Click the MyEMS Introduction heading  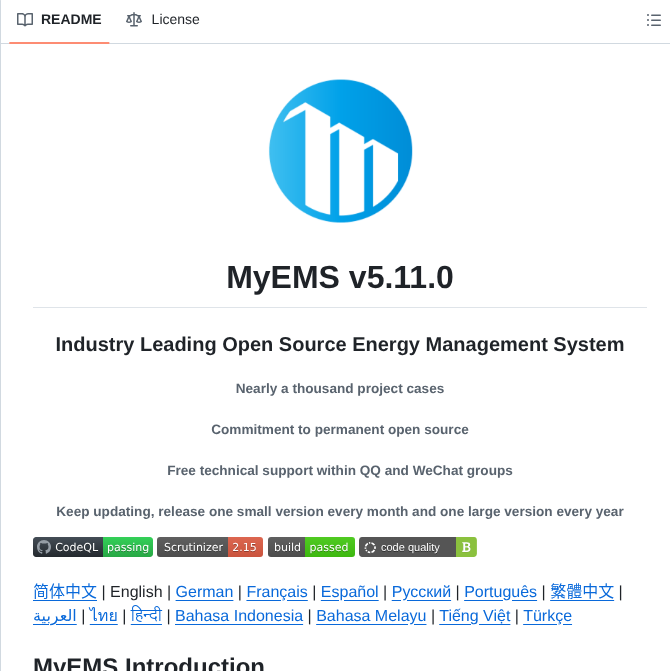(149, 663)
